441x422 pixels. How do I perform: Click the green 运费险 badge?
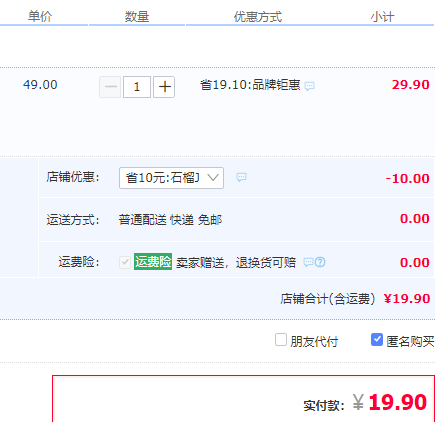(x=153, y=262)
